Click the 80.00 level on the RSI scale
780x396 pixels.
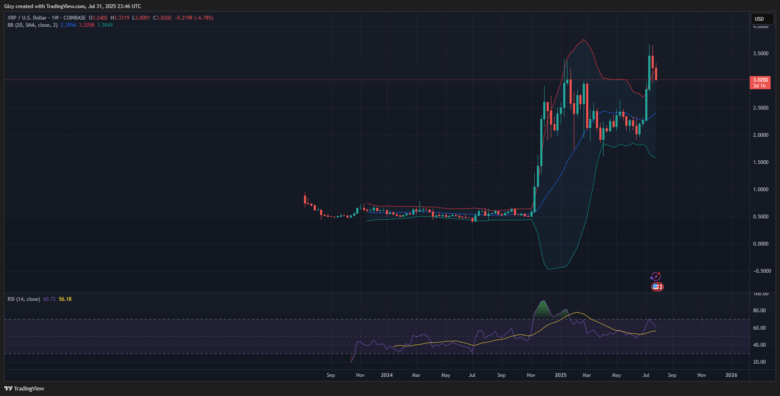tap(761, 310)
